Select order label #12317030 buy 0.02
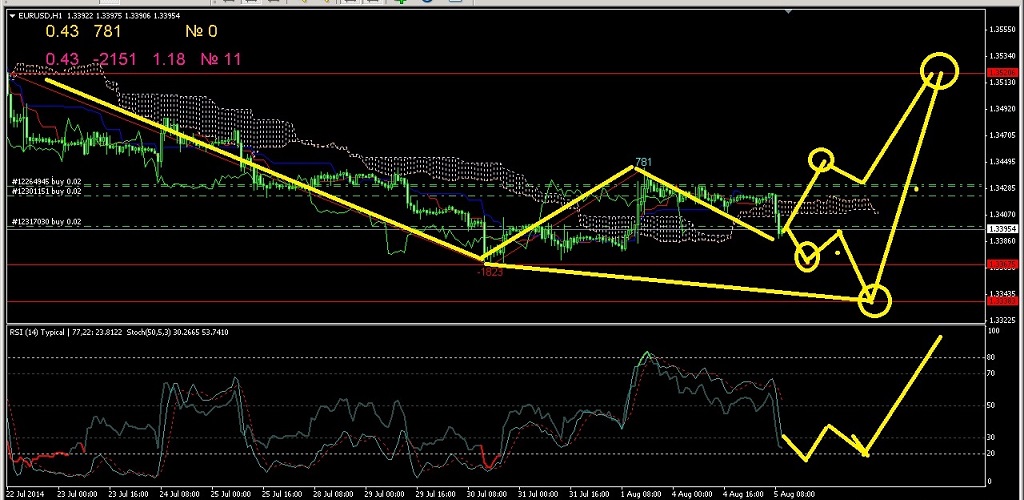Image resolution: width=1024 pixels, height=500 pixels. click(x=45, y=222)
